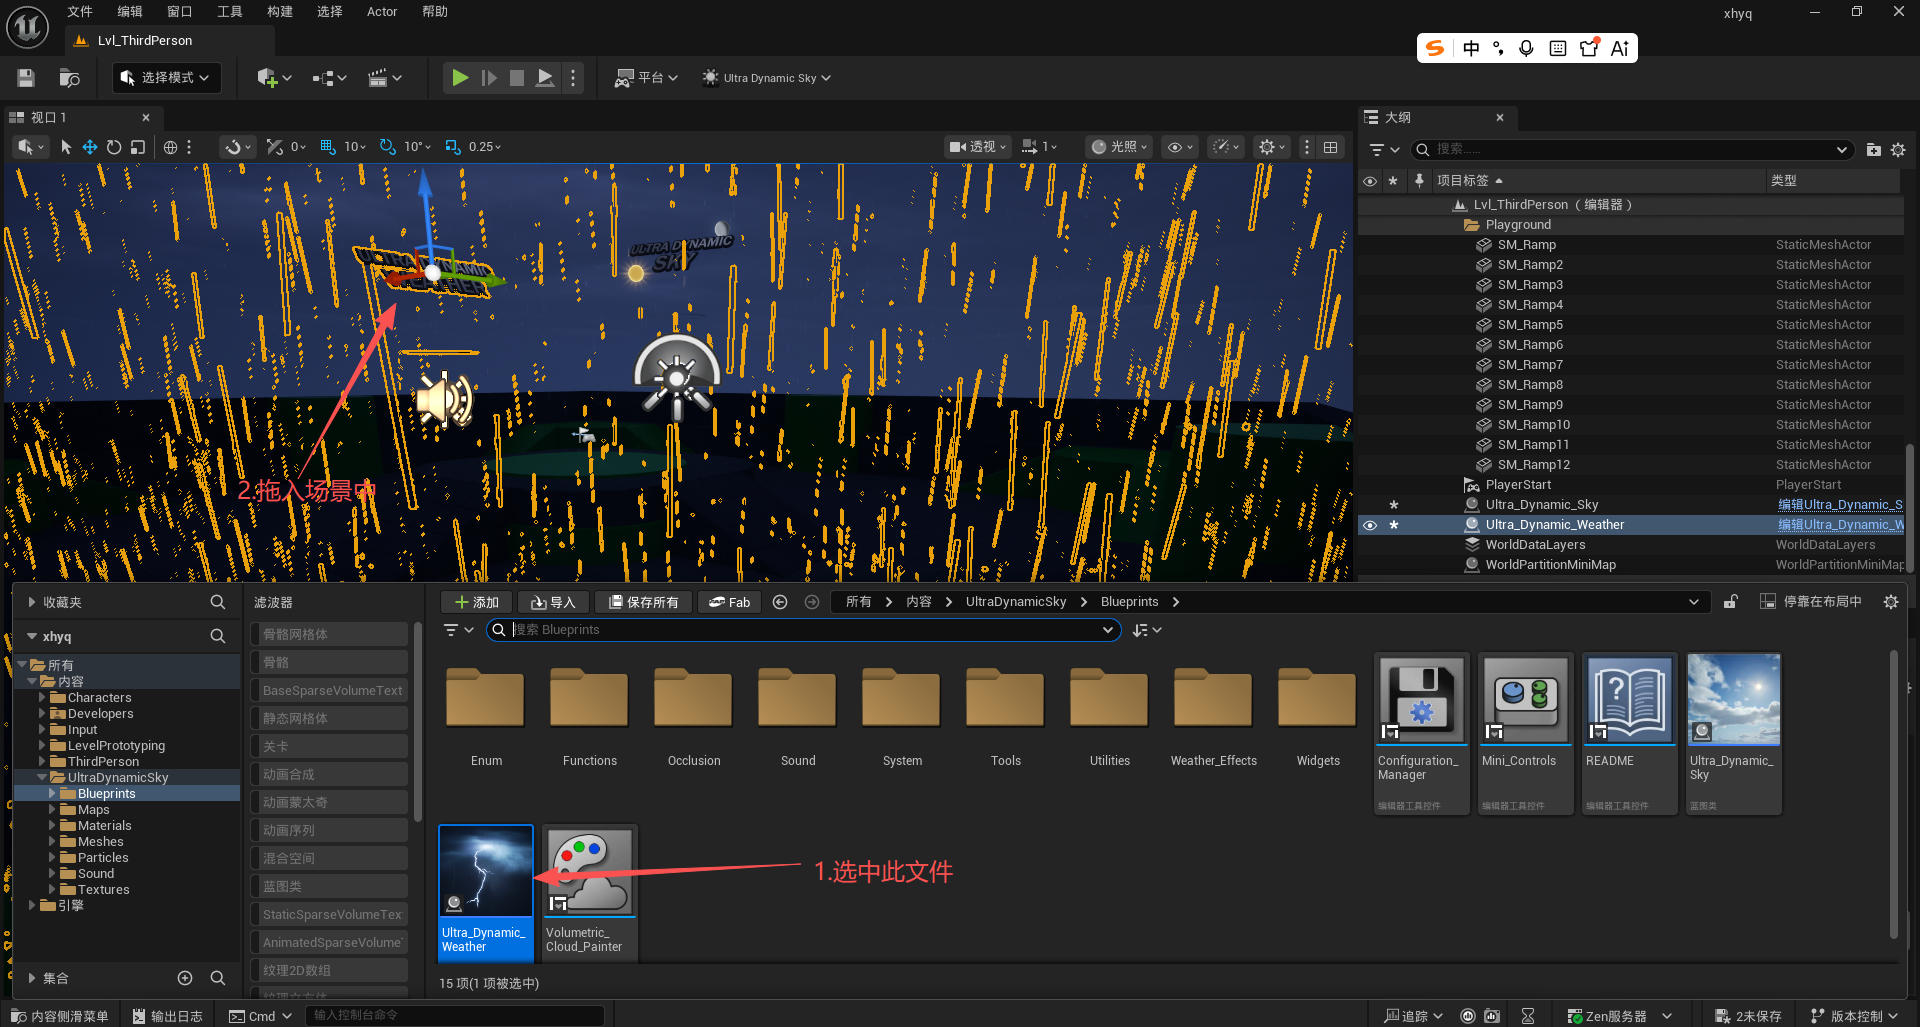
Task: Open the outliner filter options icon
Action: 1384,150
